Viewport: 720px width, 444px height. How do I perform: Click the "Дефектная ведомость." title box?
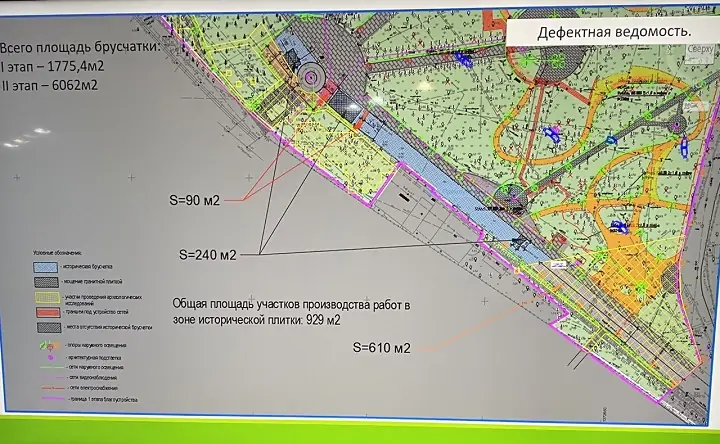pos(613,32)
